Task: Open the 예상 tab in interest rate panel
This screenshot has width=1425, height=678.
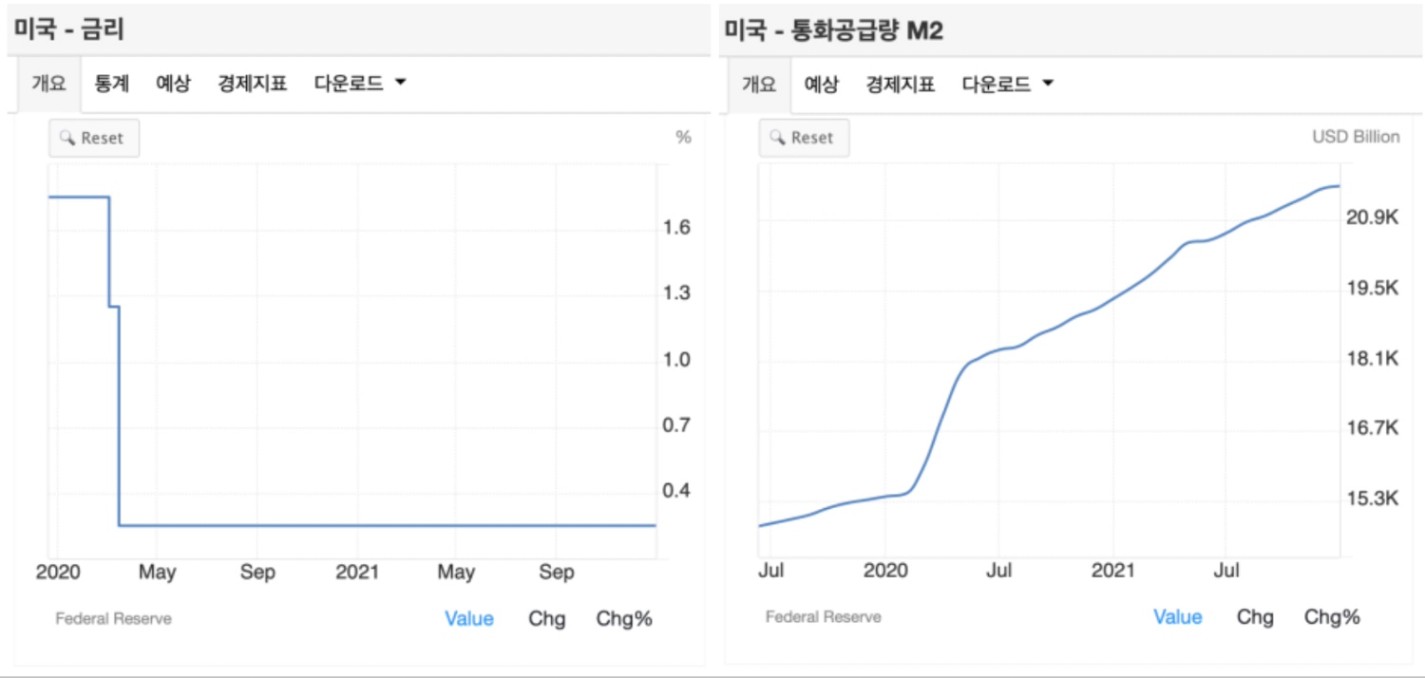Action: 173,84
